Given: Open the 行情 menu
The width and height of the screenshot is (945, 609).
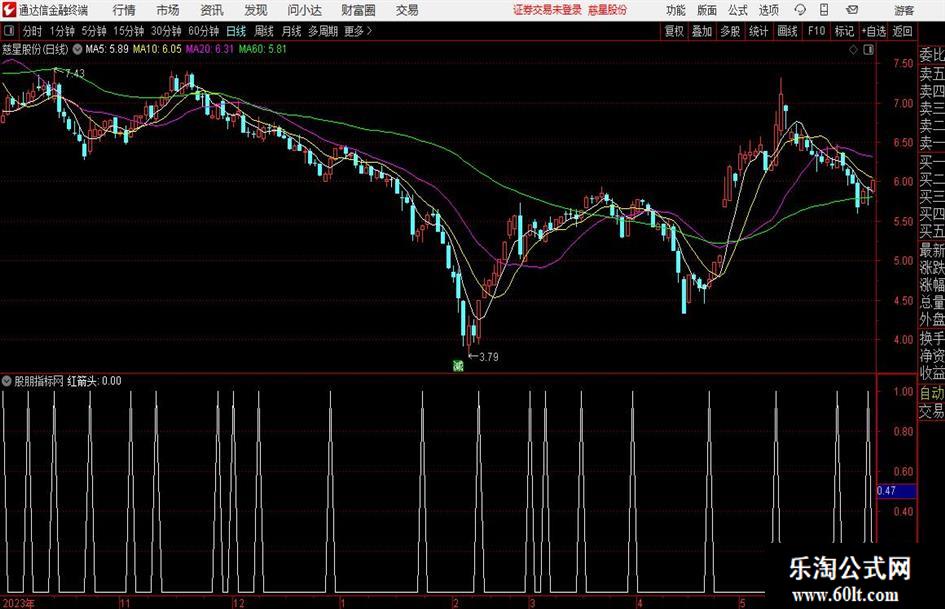Looking at the screenshot, I should click(124, 10).
